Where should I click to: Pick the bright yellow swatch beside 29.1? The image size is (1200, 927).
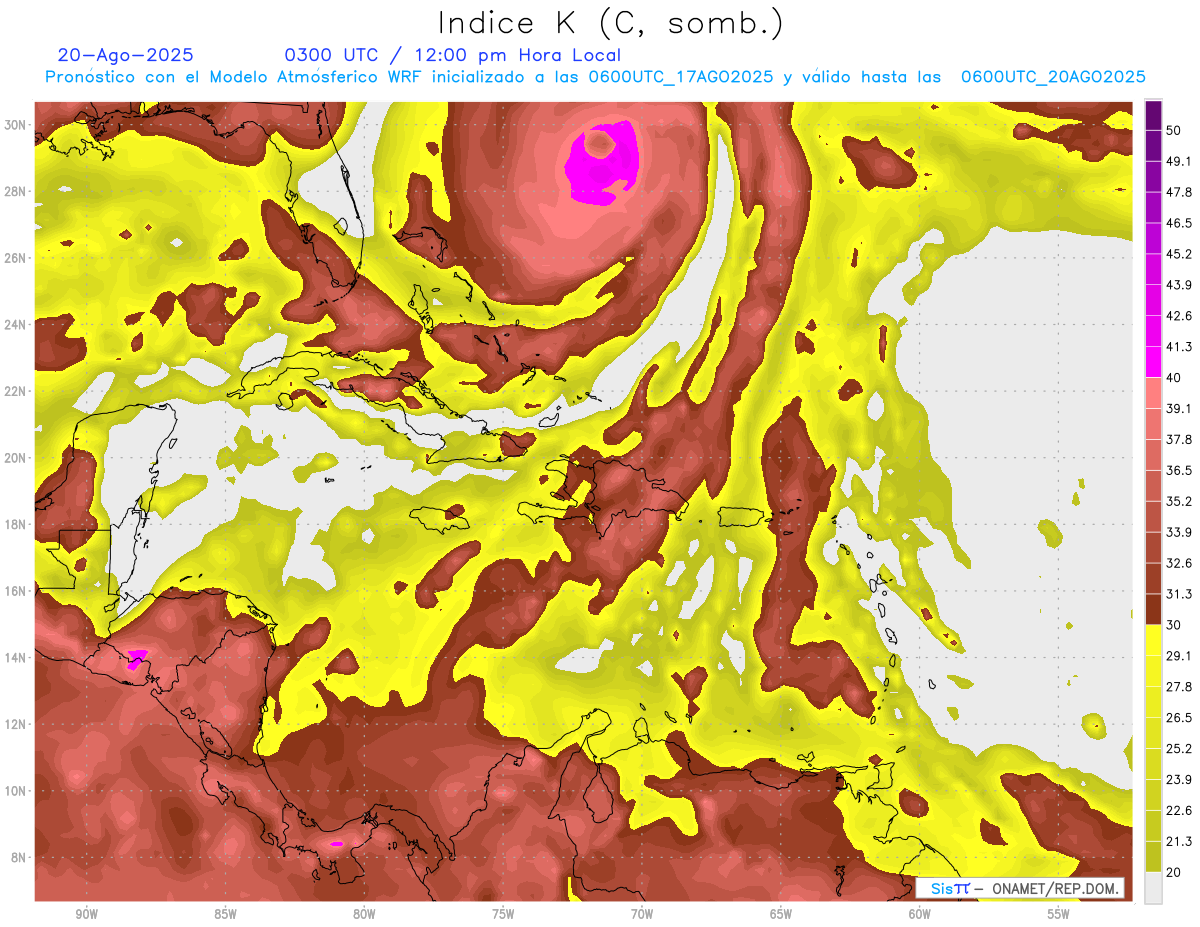click(x=1153, y=639)
